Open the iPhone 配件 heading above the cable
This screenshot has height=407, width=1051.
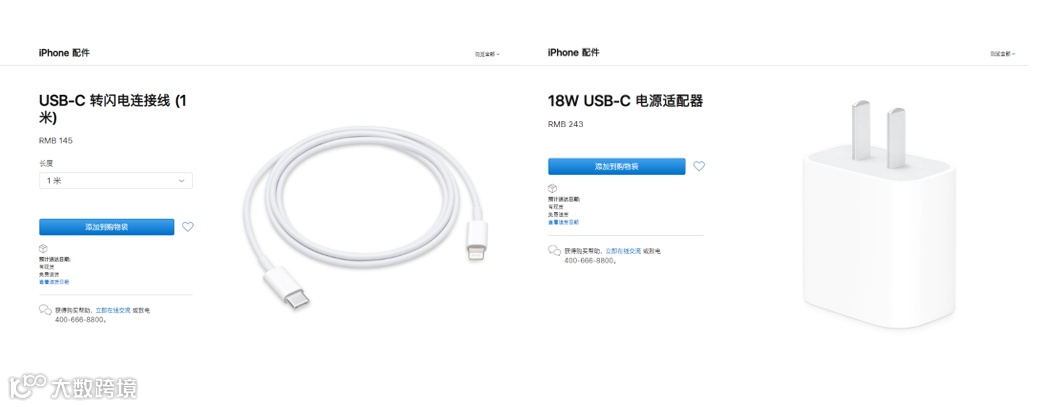tap(64, 52)
